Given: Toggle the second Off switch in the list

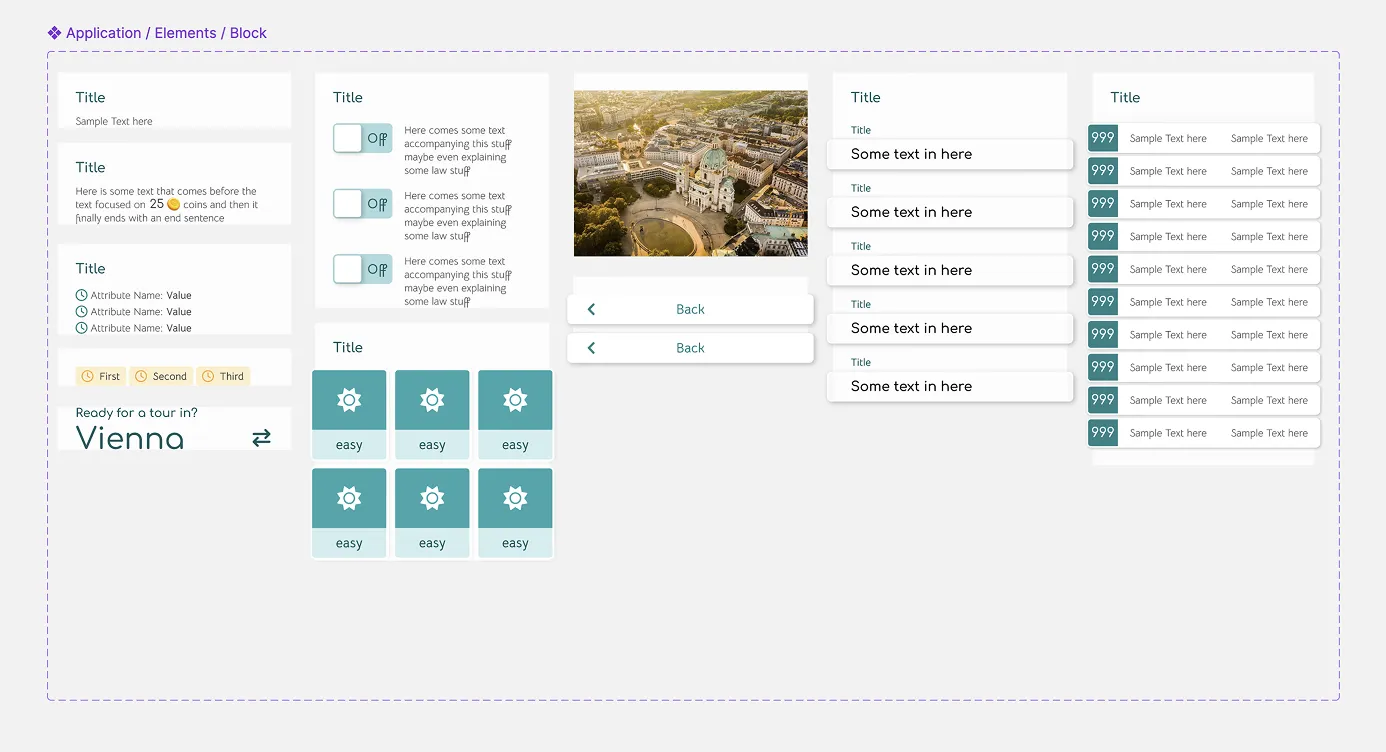Looking at the screenshot, I should tap(362, 204).
